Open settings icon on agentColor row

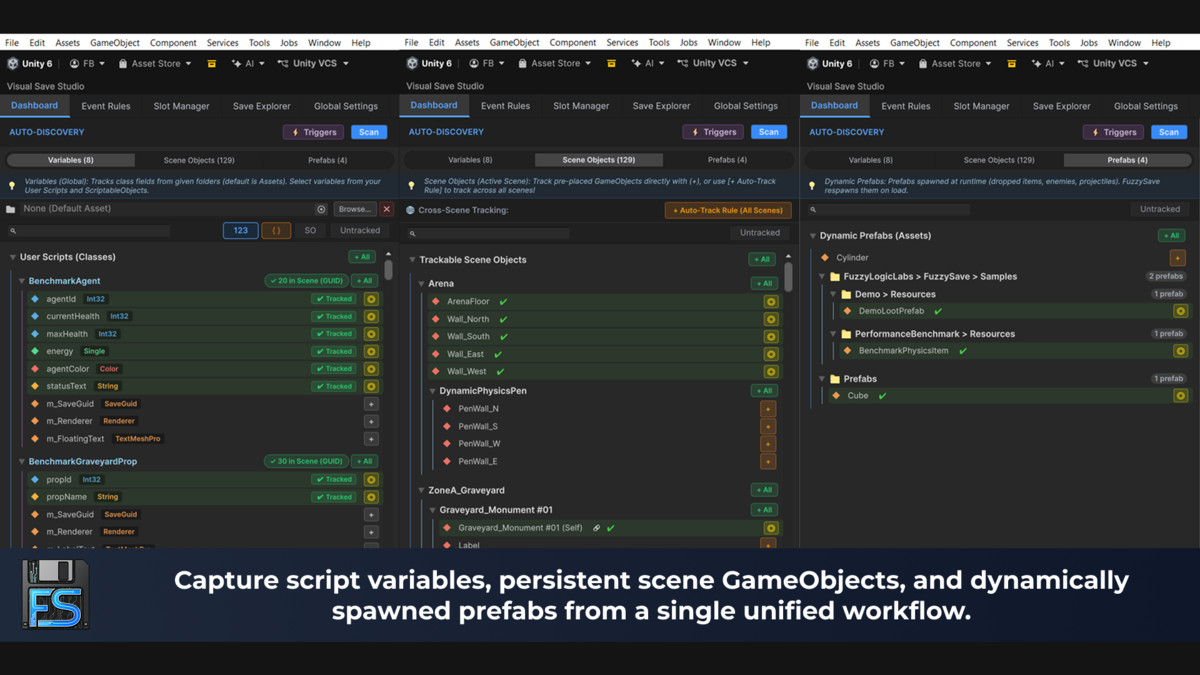[x=371, y=369]
